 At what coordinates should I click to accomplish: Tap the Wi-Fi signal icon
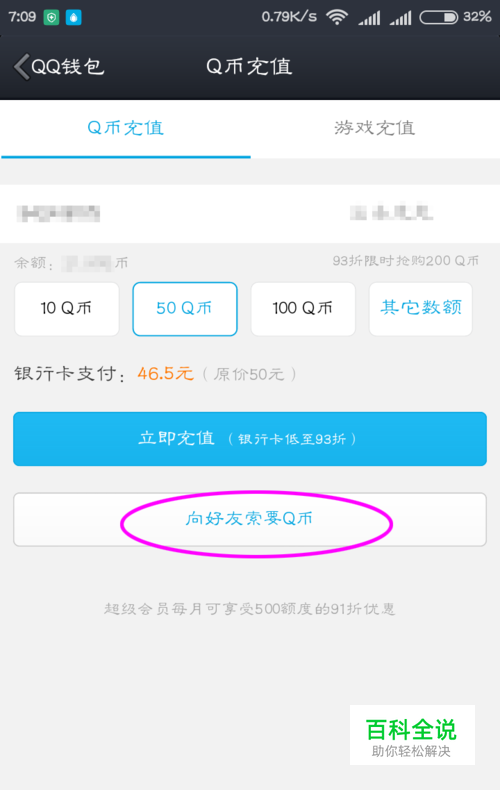(337, 17)
